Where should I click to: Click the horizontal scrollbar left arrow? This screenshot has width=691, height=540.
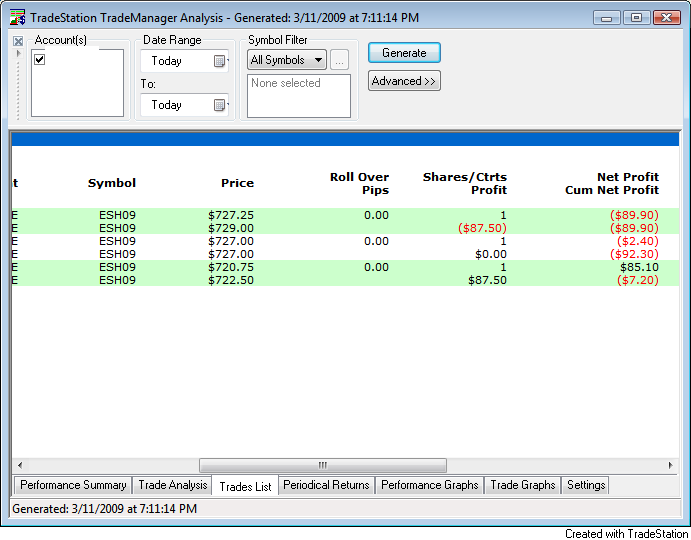[19, 465]
